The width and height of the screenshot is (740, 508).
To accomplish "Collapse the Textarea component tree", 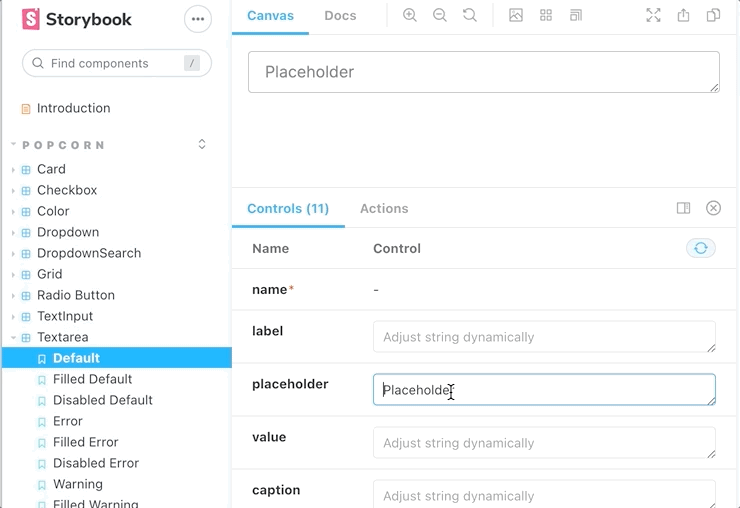I will click(62, 337).
